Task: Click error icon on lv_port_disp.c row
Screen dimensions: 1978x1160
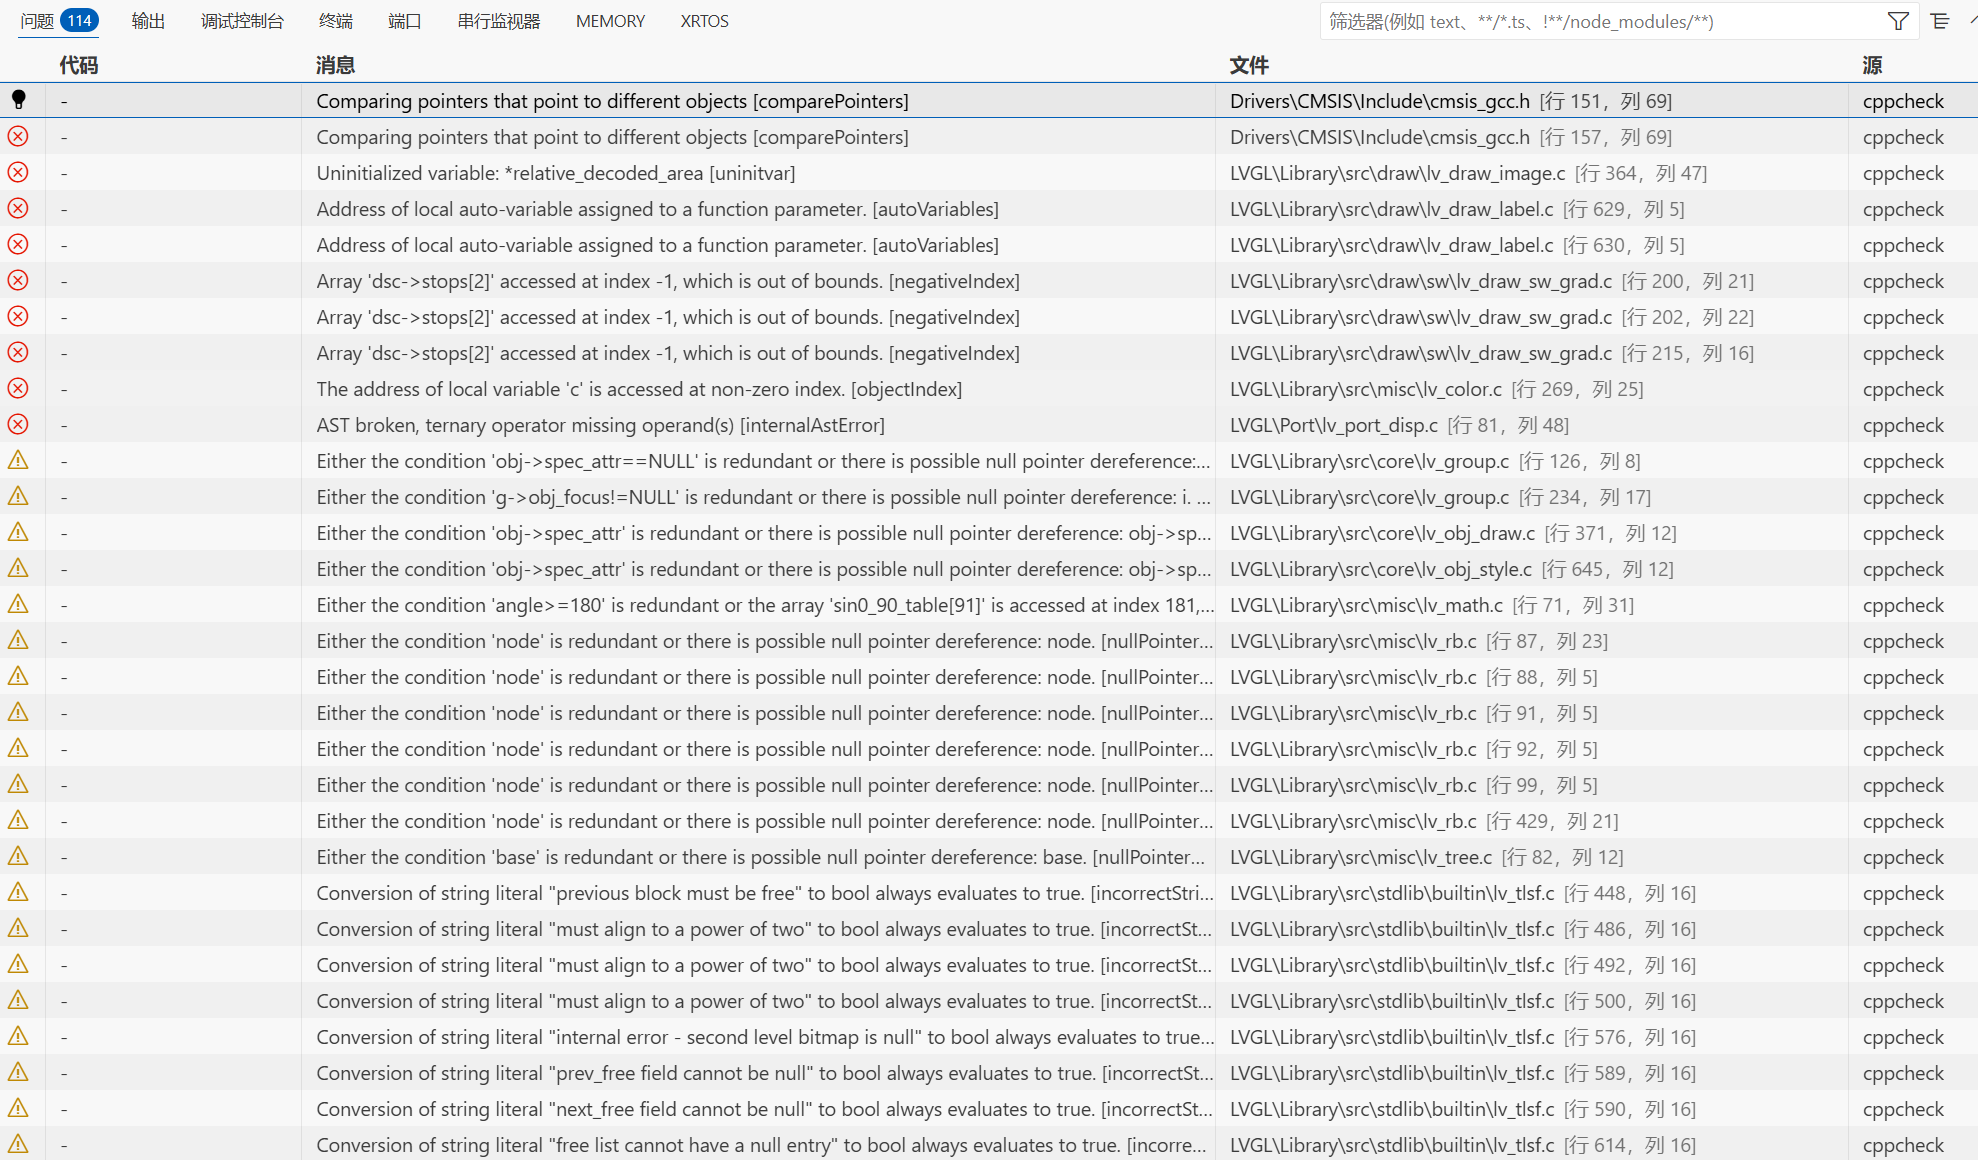Action: tap(18, 424)
